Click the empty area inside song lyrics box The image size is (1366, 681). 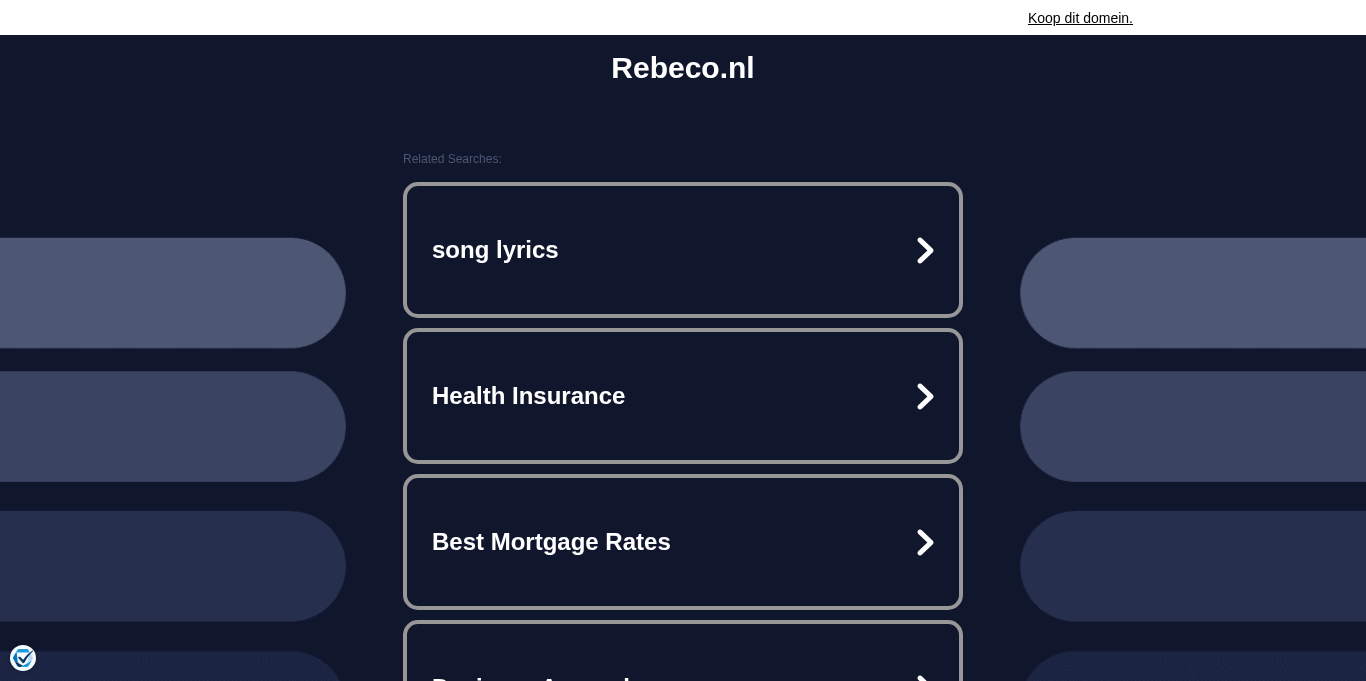click(740, 250)
